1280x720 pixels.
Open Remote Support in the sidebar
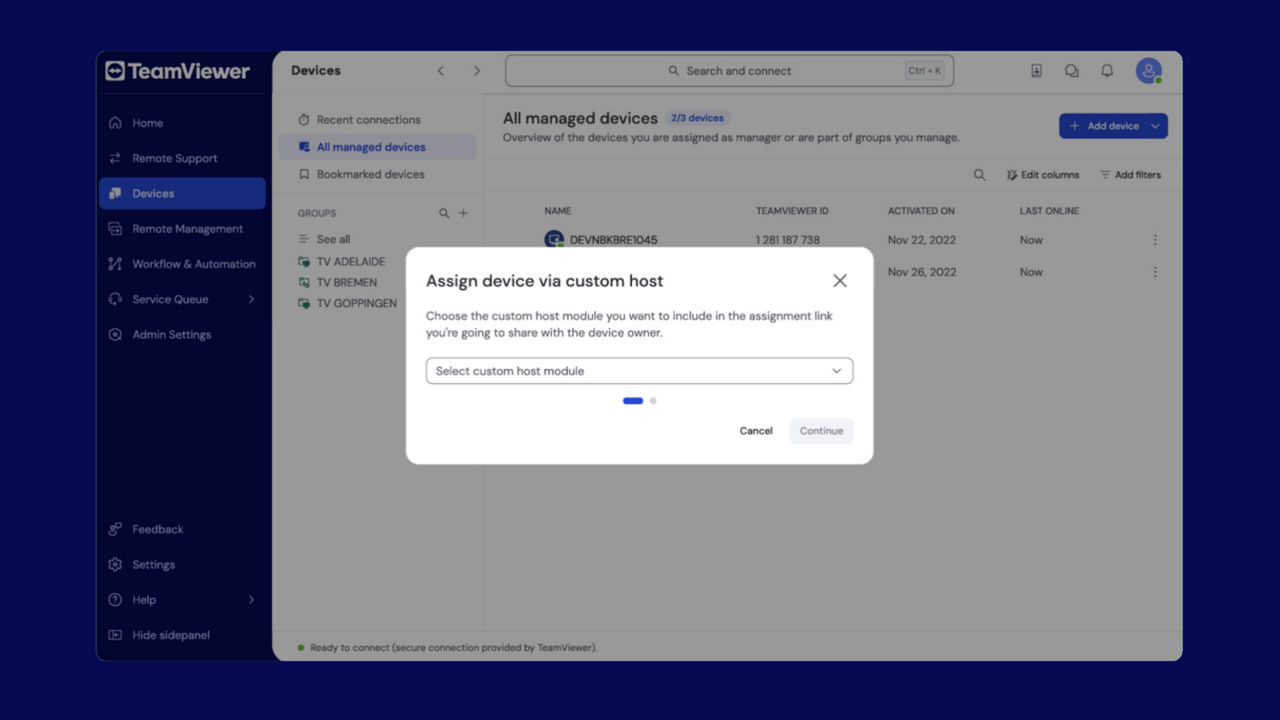182,158
